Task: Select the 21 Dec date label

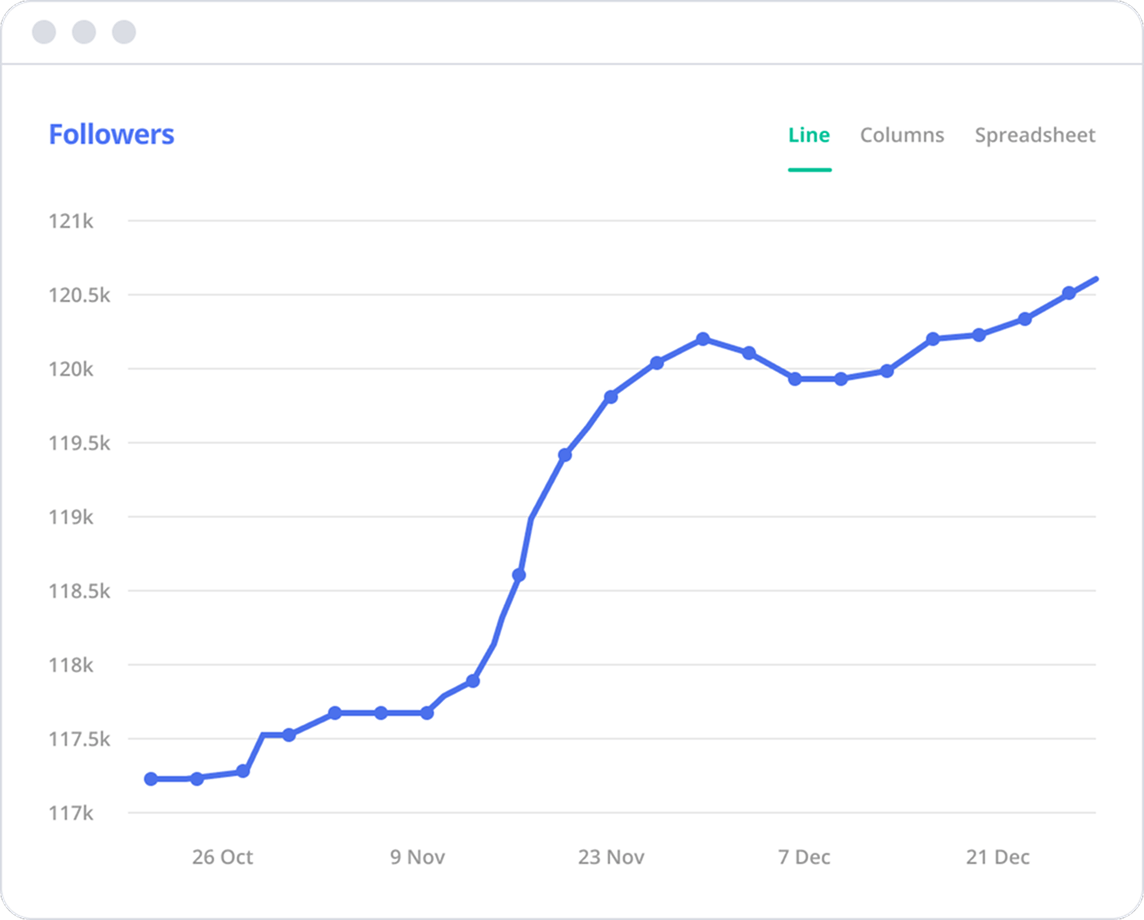Action: pyautogui.click(x=998, y=857)
